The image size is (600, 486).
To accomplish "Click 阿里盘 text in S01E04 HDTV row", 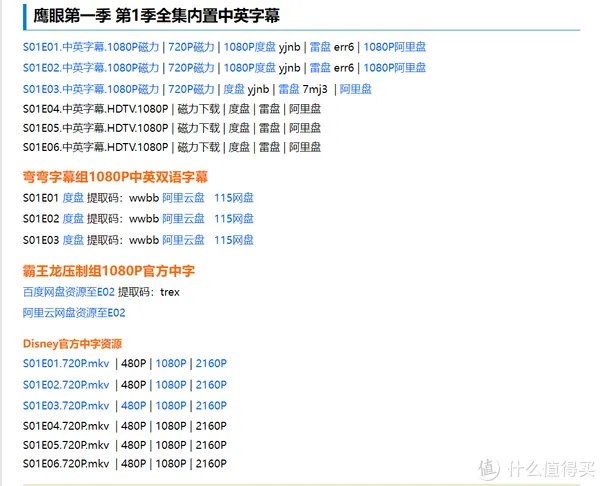I will point(305,109).
